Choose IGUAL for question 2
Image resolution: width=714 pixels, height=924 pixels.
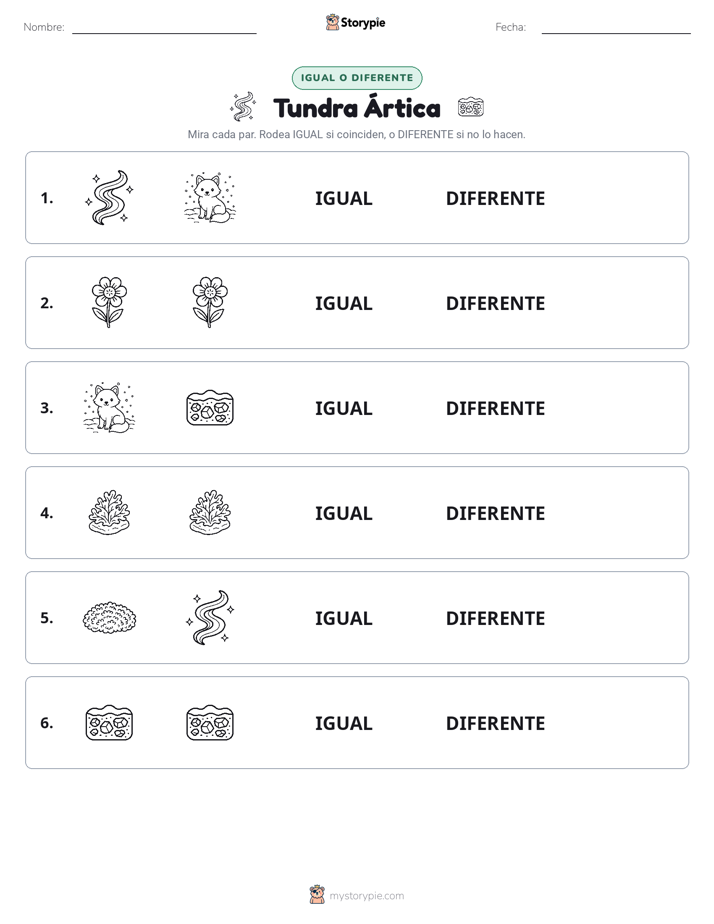[343, 303]
